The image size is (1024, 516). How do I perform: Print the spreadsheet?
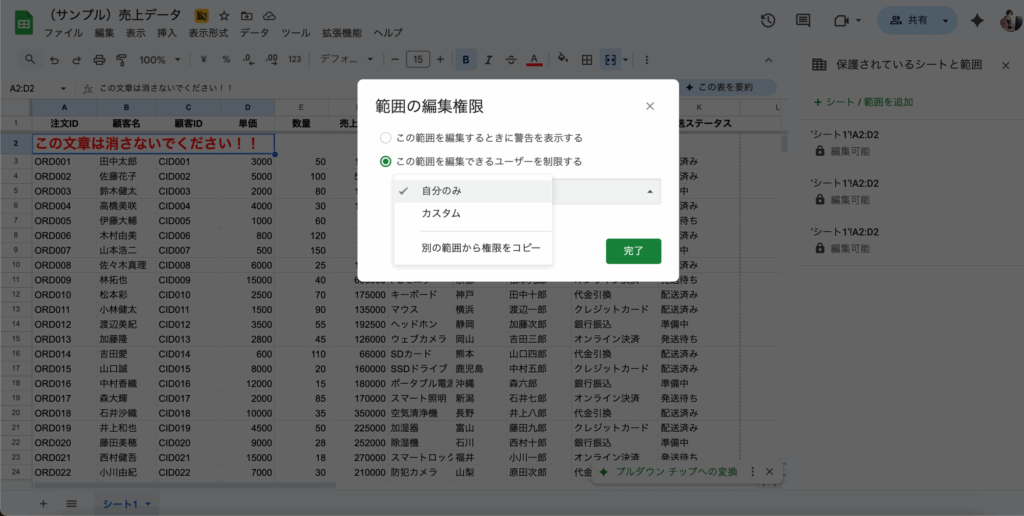pos(99,59)
